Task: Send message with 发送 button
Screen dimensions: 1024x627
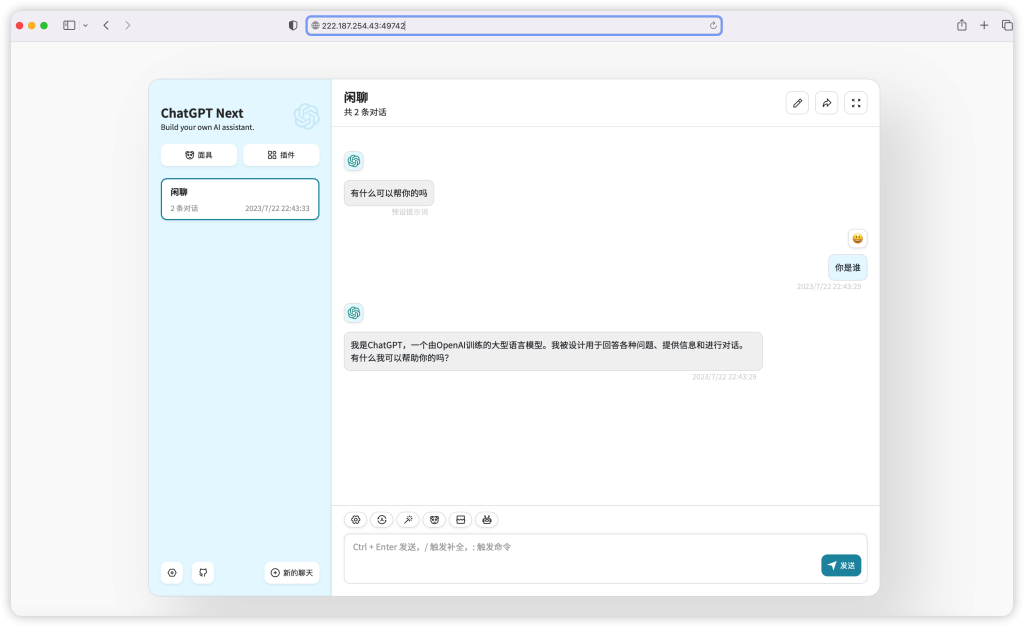Action: (841, 565)
